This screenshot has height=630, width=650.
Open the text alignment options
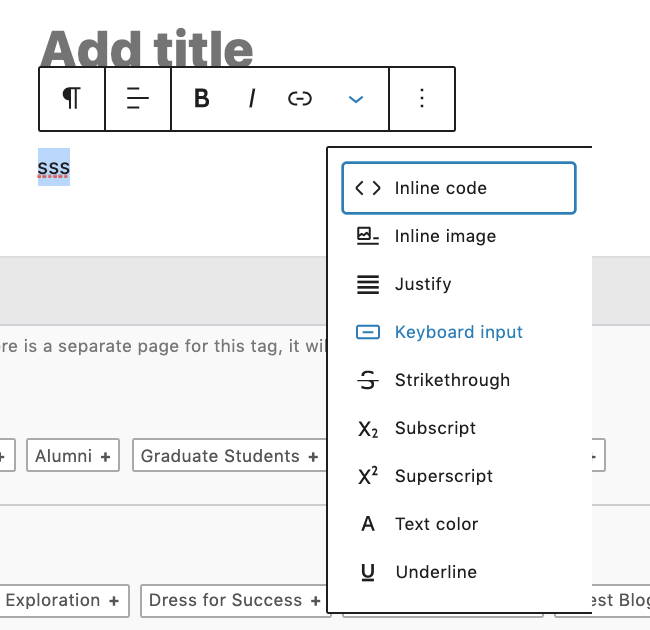tap(138, 98)
